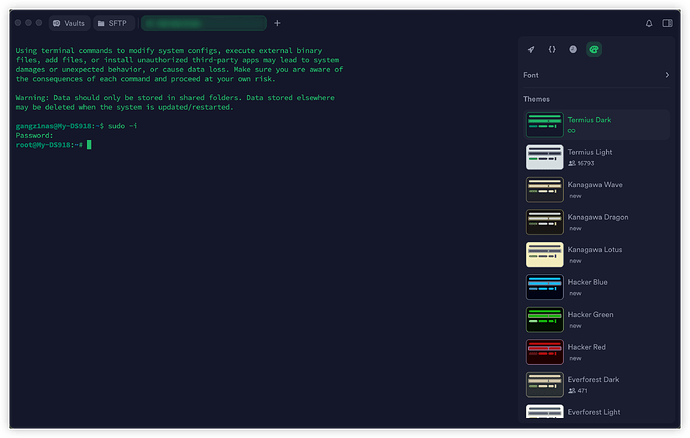Click the 'Password:' line in terminal
This screenshot has height=438, width=690.
click(x=34, y=136)
